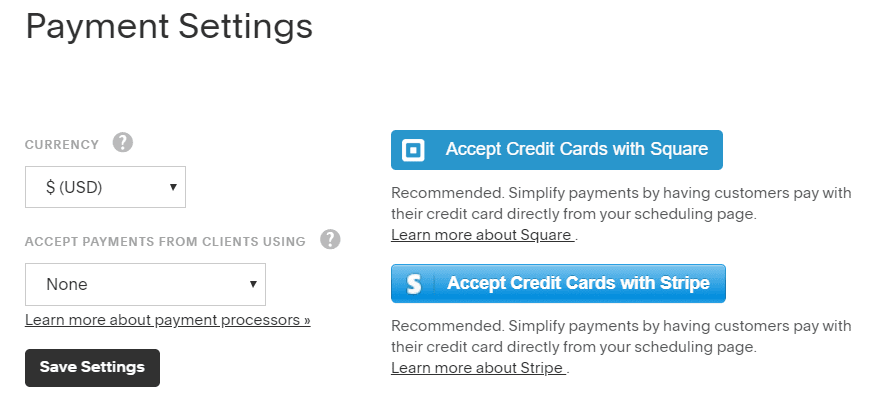Click the Stripe recommendation description text
This screenshot has height=414, width=882.
(621, 336)
